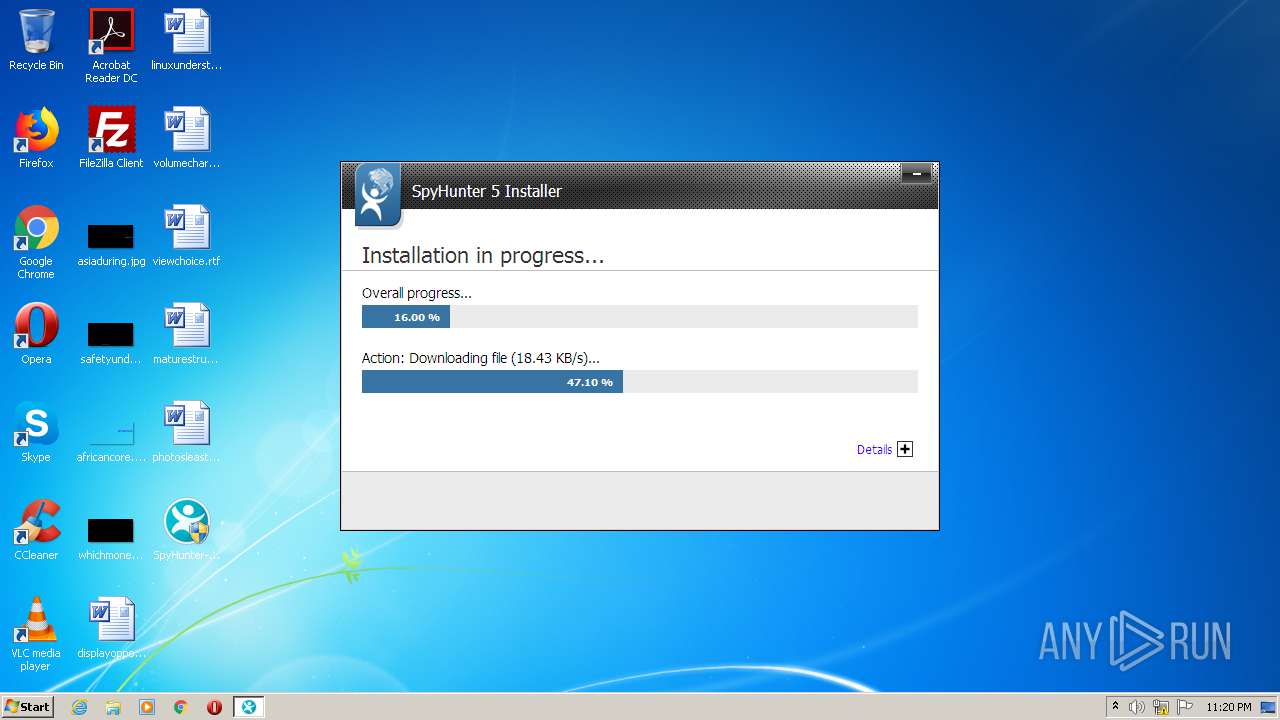Click the 'Overall progress...' label
Viewport: 1280px width, 720px height.
coord(416,293)
